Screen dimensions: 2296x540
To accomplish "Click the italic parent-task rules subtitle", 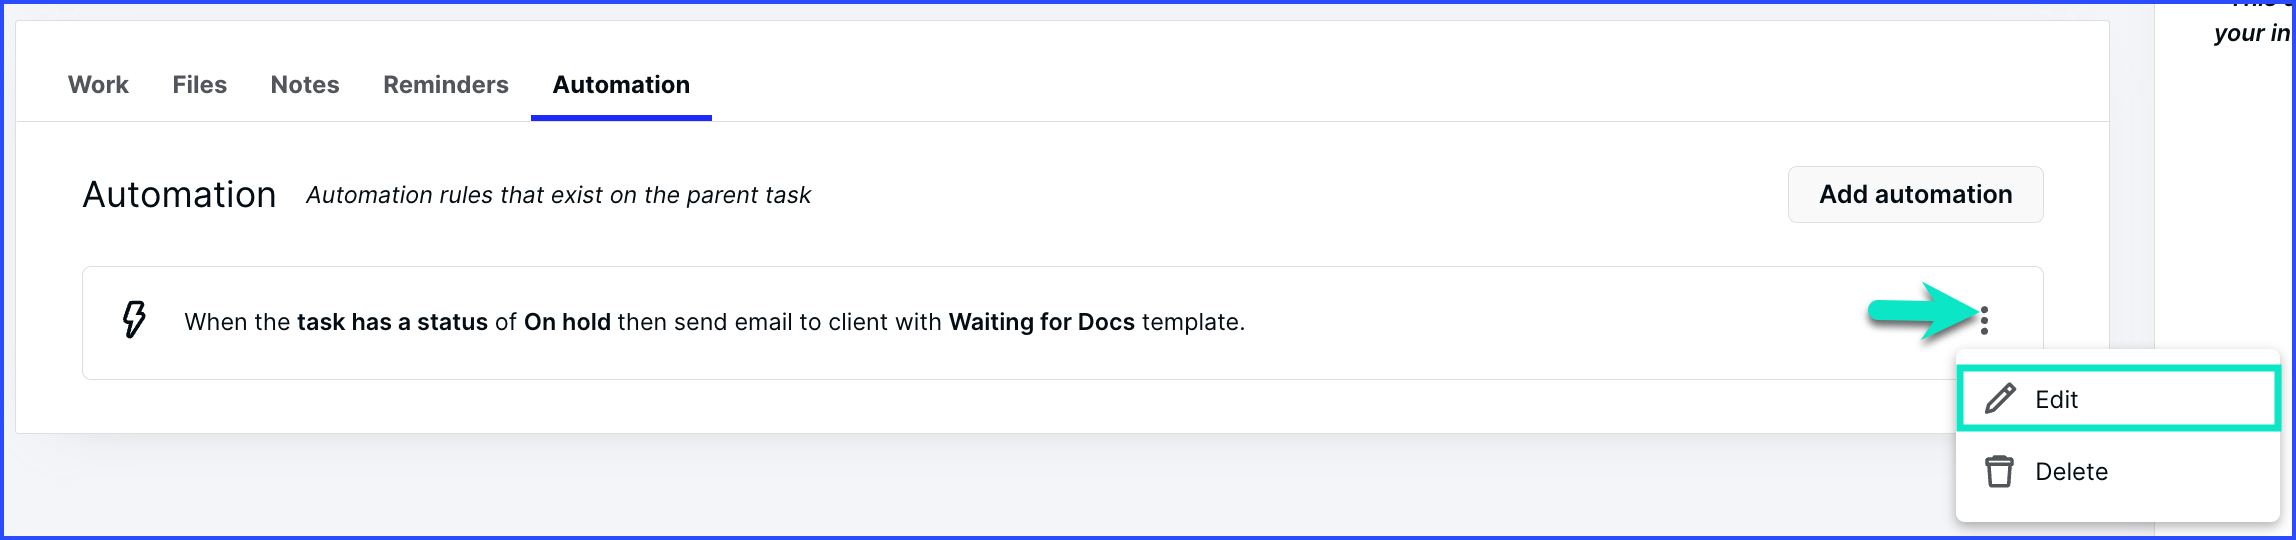I will [x=558, y=195].
